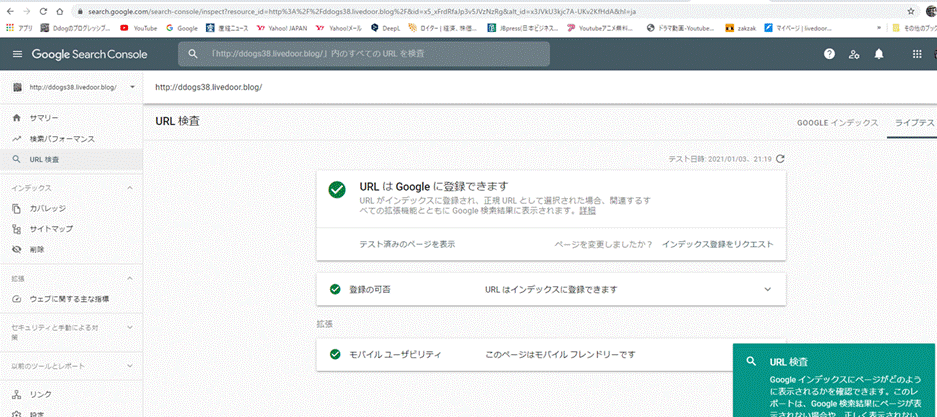Open the user management icon
Screen dimensions: 937x417
pos(854,54)
